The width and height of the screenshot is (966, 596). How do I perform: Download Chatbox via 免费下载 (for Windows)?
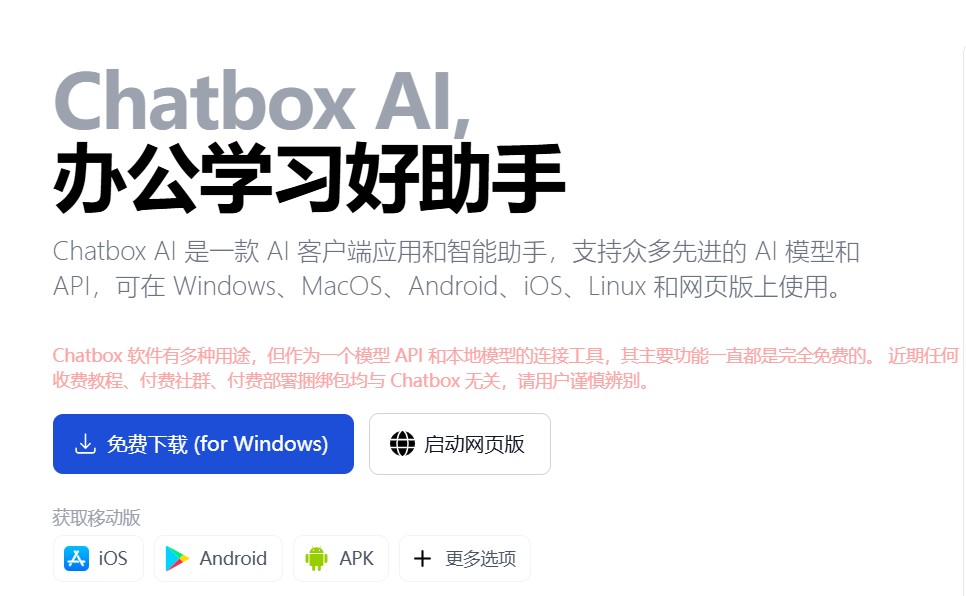coord(203,444)
